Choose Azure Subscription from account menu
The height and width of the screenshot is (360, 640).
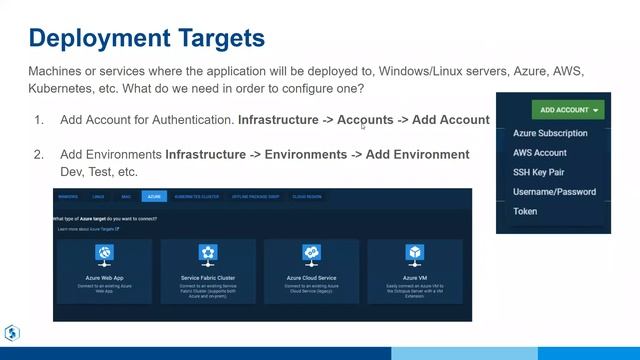(550, 133)
